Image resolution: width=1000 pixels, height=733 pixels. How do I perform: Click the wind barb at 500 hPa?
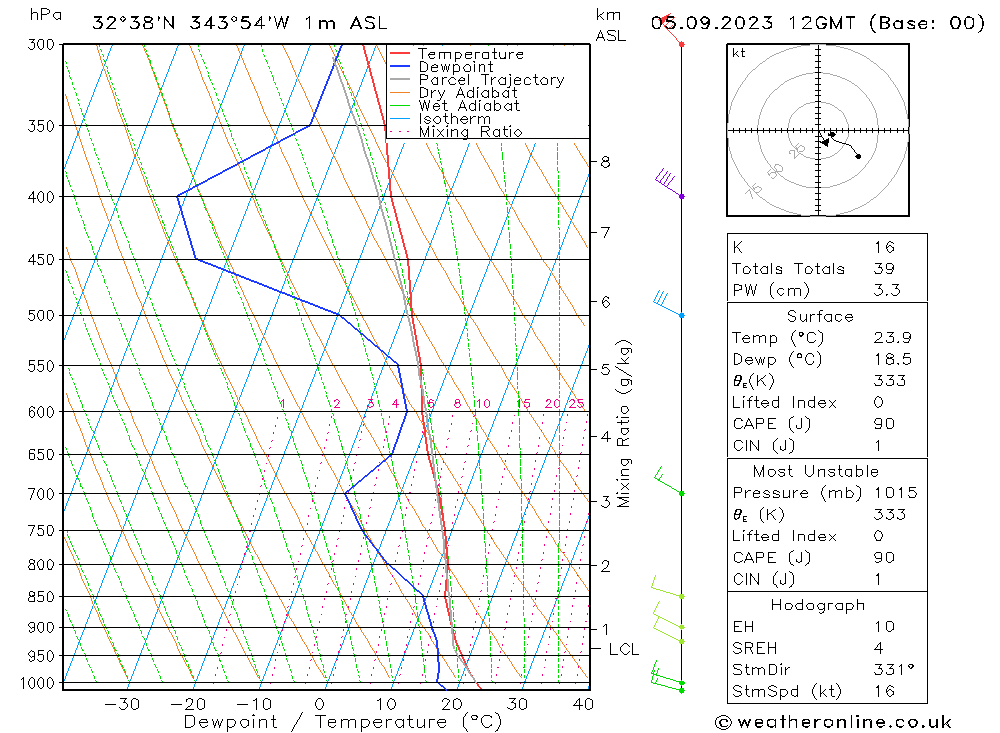668,304
